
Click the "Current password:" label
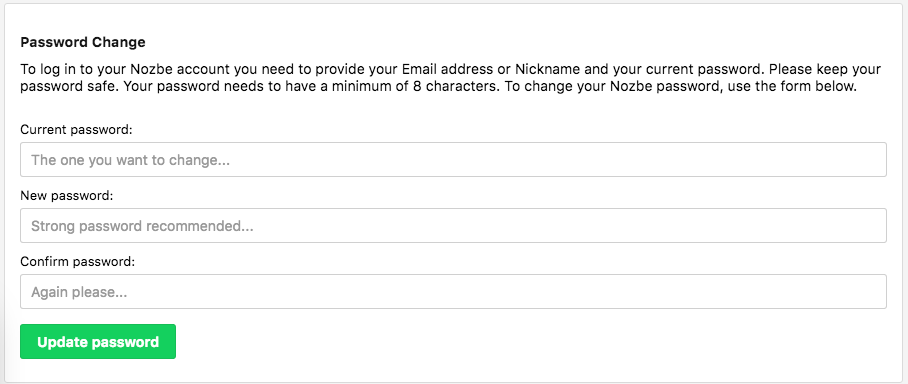click(76, 130)
